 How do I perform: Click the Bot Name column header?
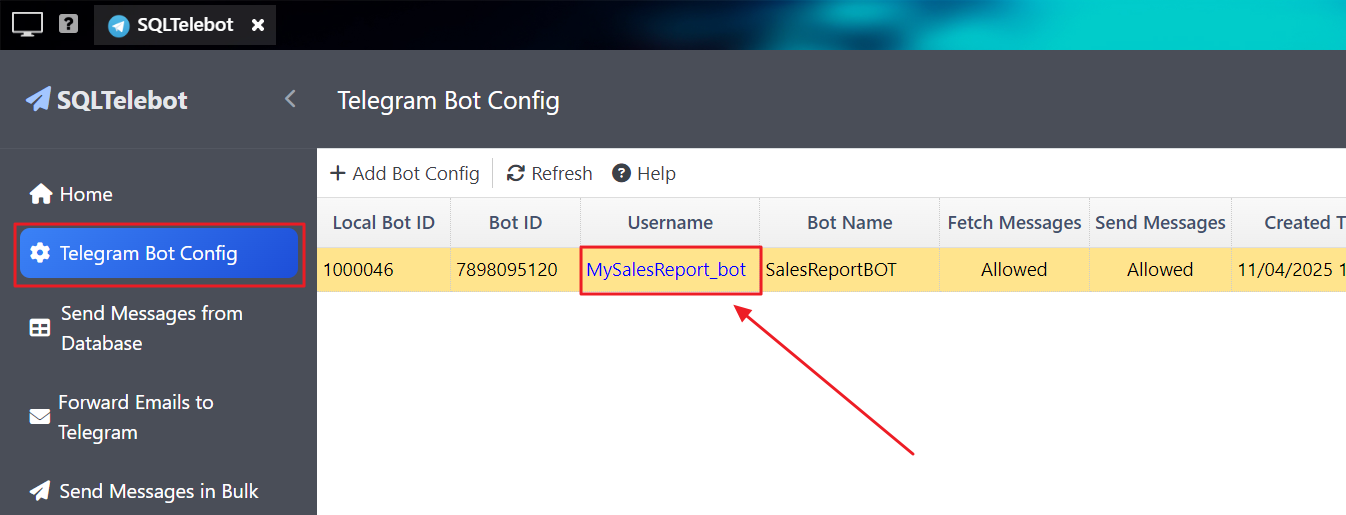coord(849,223)
